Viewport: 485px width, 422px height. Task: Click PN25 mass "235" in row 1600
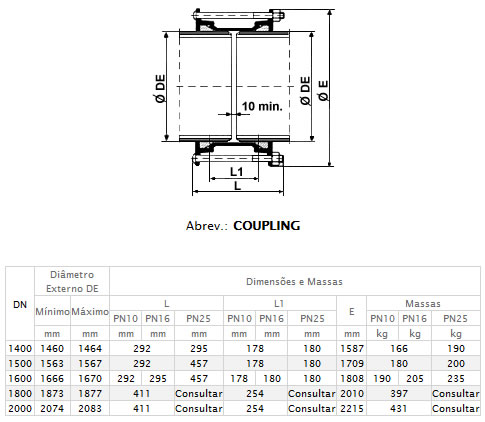point(456,379)
